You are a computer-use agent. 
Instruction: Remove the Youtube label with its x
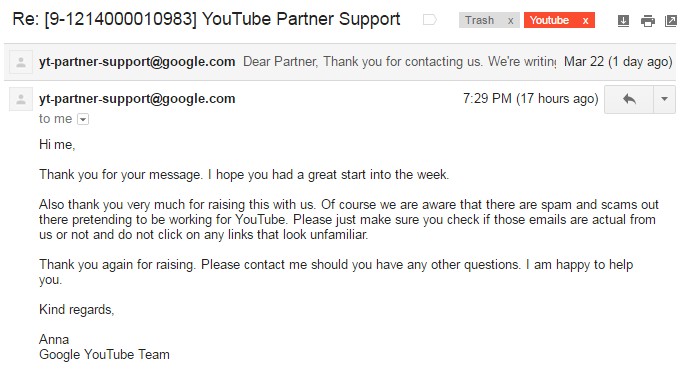[x=585, y=20]
